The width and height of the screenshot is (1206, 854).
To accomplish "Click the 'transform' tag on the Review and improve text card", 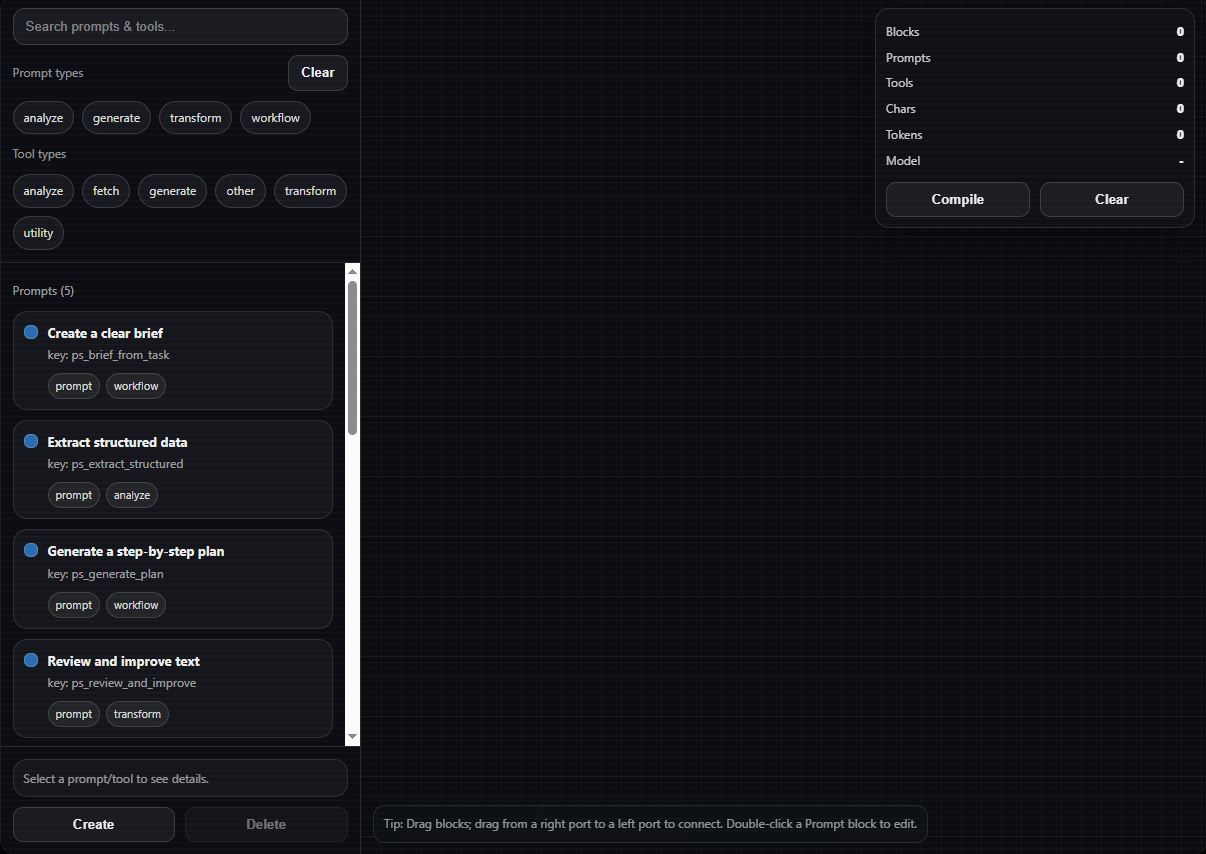I will point(136,713).
